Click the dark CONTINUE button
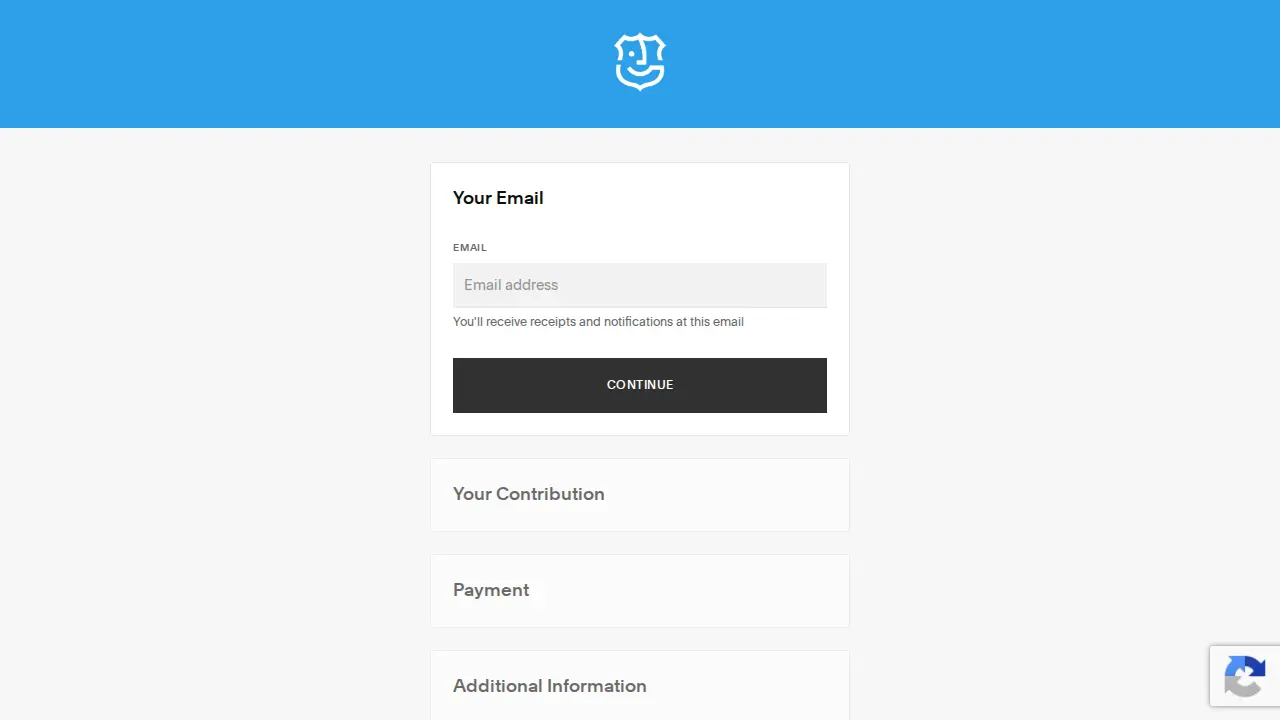 pyautogui.click(x=640, y=385)
